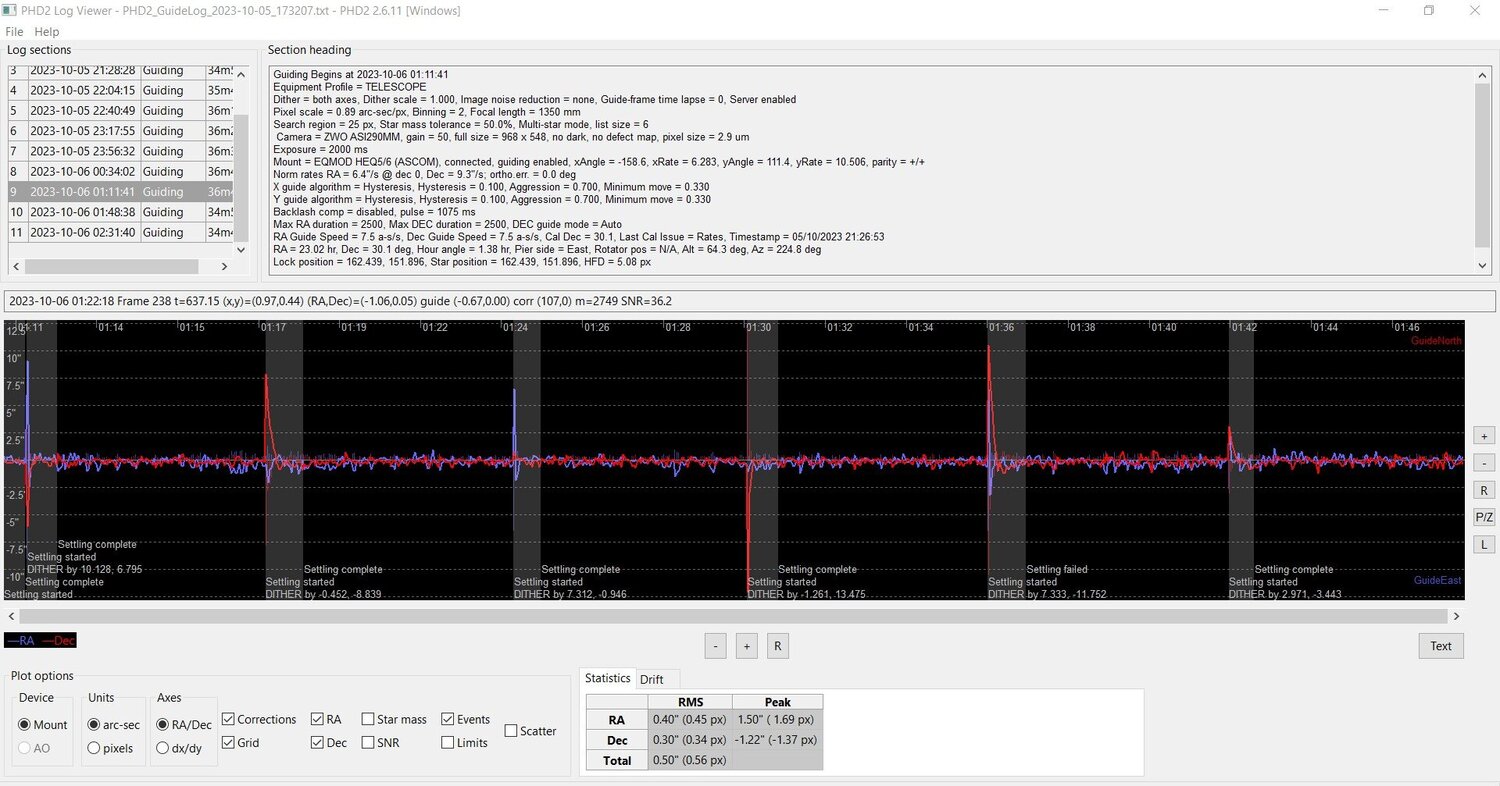Screen dimensions: 1500x786
Task: Select log section 3 at 21:28:28
Action: tap(120, 70)
